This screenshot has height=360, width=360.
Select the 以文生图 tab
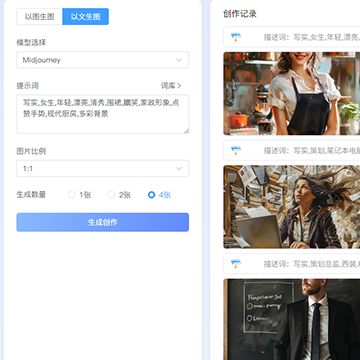click(x=85, y=17)
